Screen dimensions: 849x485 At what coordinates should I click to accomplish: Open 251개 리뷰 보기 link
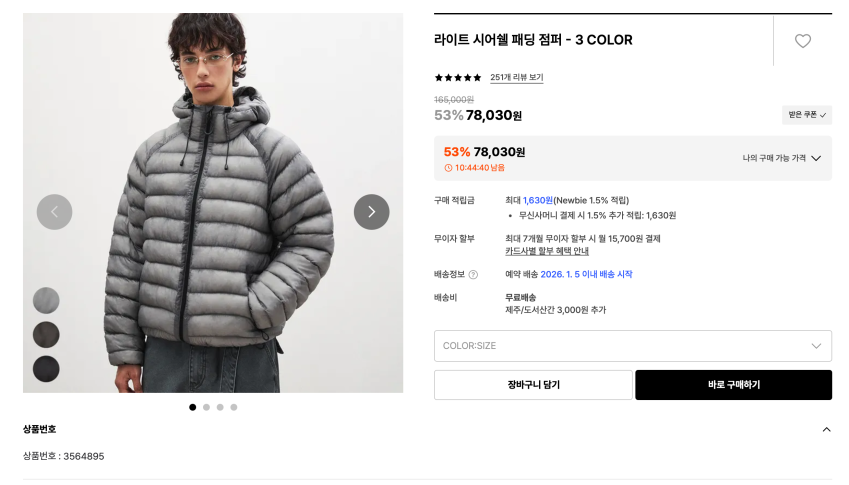pos(516,78)
